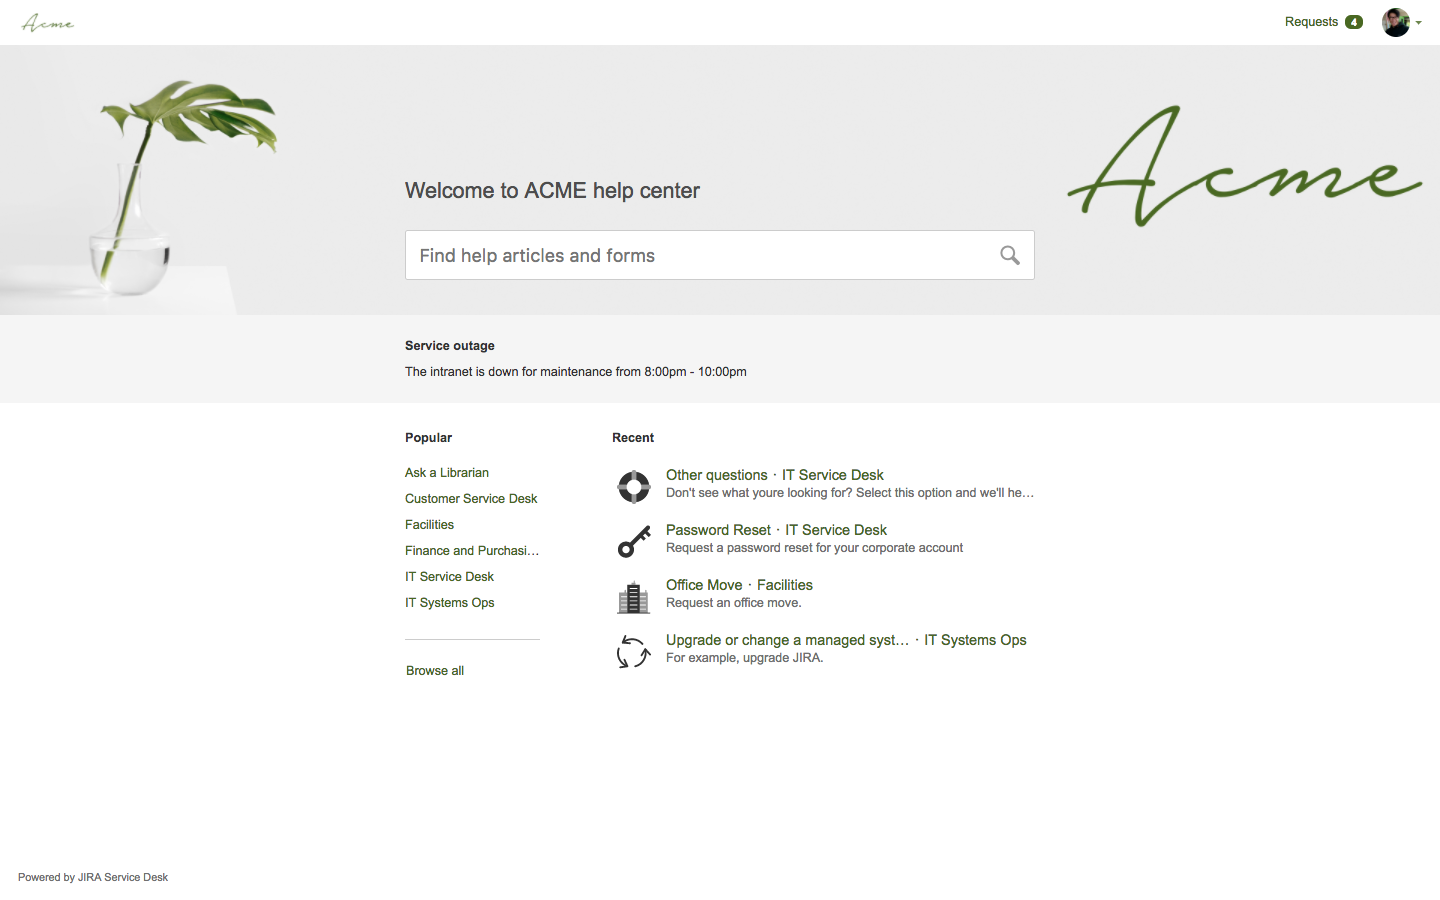Open the Requests menu
Screen dimensions: 1440x900
click(1312, 21)
